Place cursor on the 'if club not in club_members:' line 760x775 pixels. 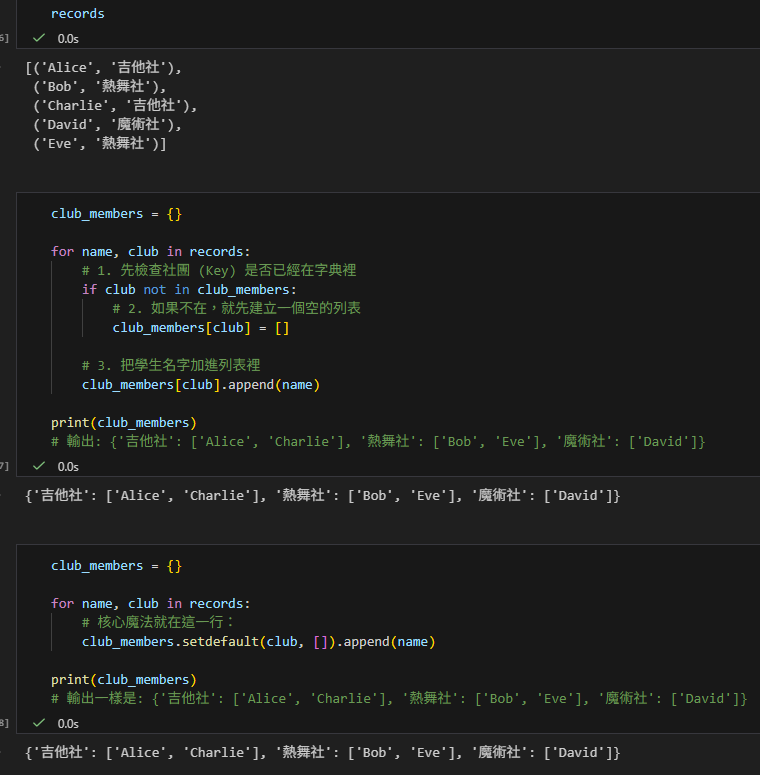pyautogui.click(x=189, y=290)
